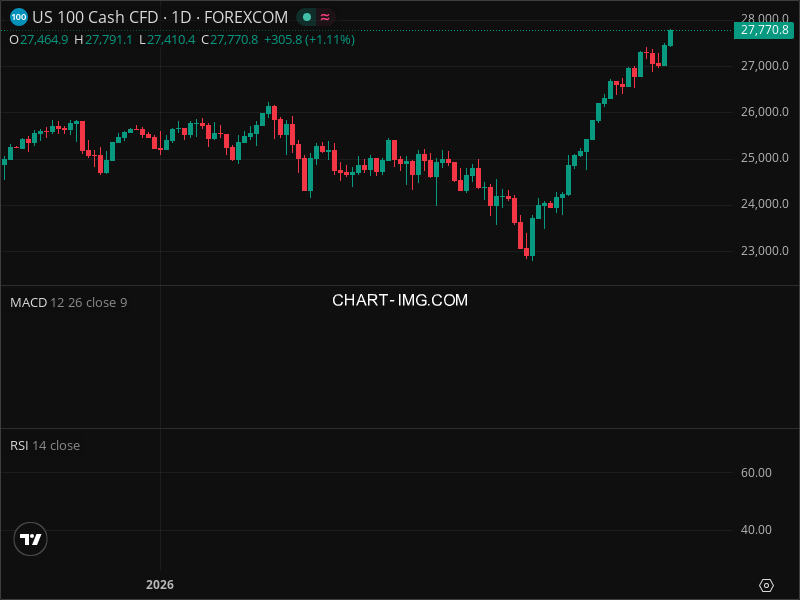
Task: Click the high value 27,791.1
Action: pos(108,40)
